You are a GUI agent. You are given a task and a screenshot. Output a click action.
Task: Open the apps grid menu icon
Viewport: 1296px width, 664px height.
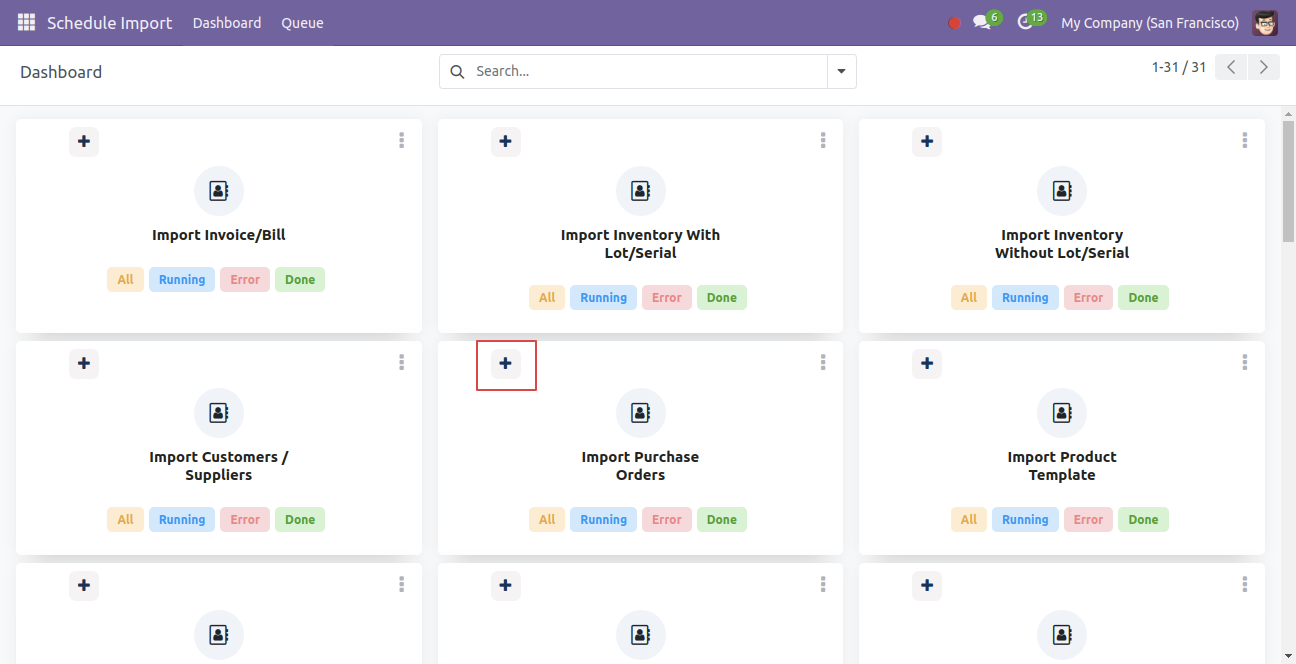(x=26, y=22)
